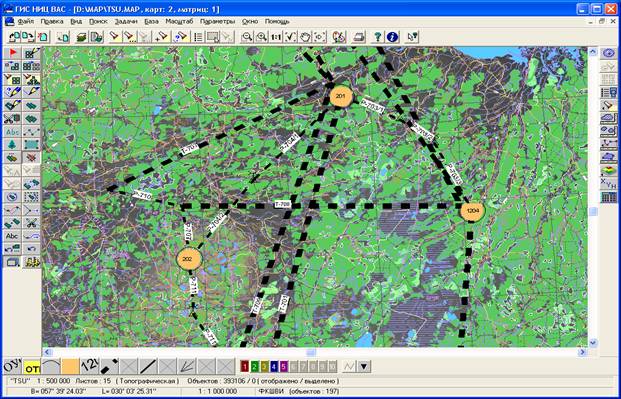Select the hand pan tool

tap(305, 37)
